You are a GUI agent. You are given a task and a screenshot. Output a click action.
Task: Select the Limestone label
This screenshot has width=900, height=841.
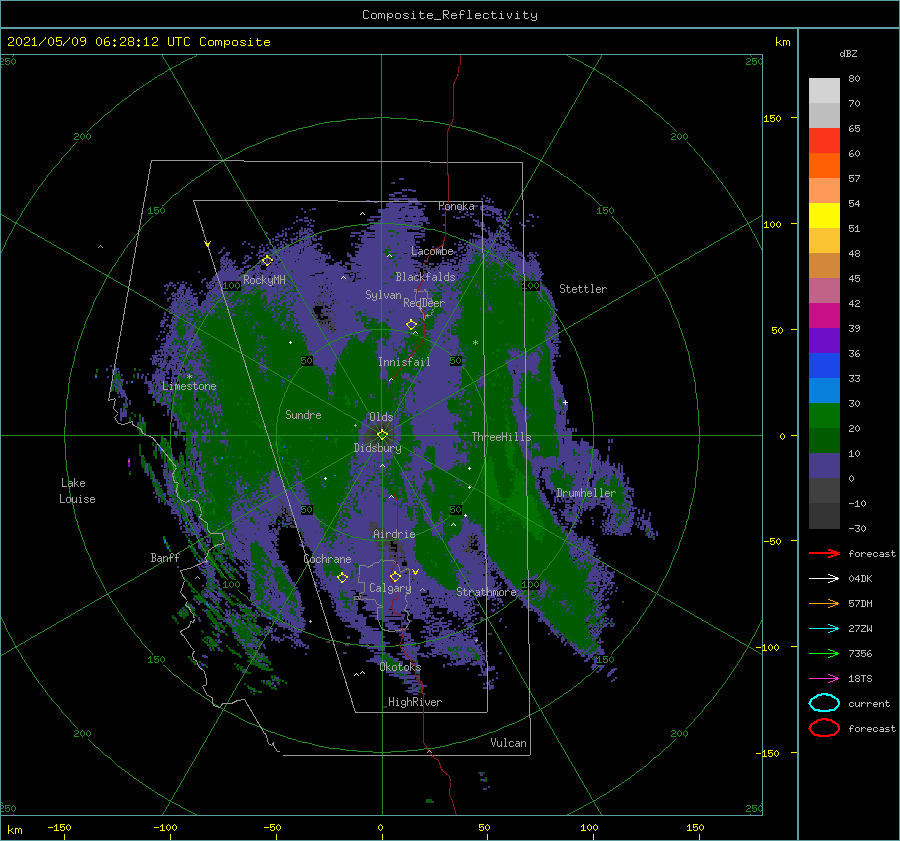pos(189,386)
